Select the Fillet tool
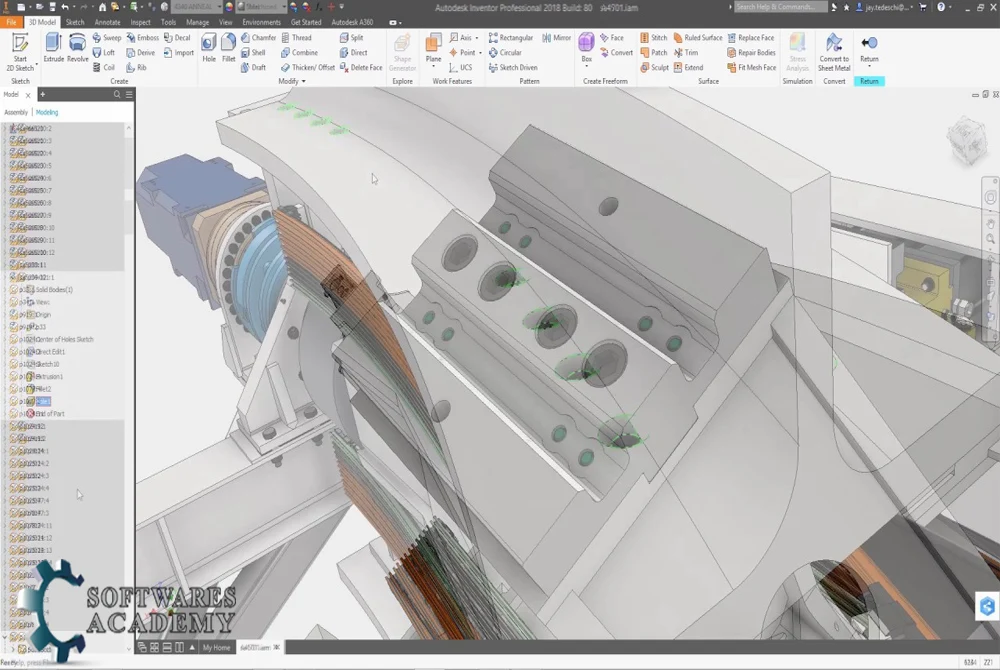 click(228, 48)
